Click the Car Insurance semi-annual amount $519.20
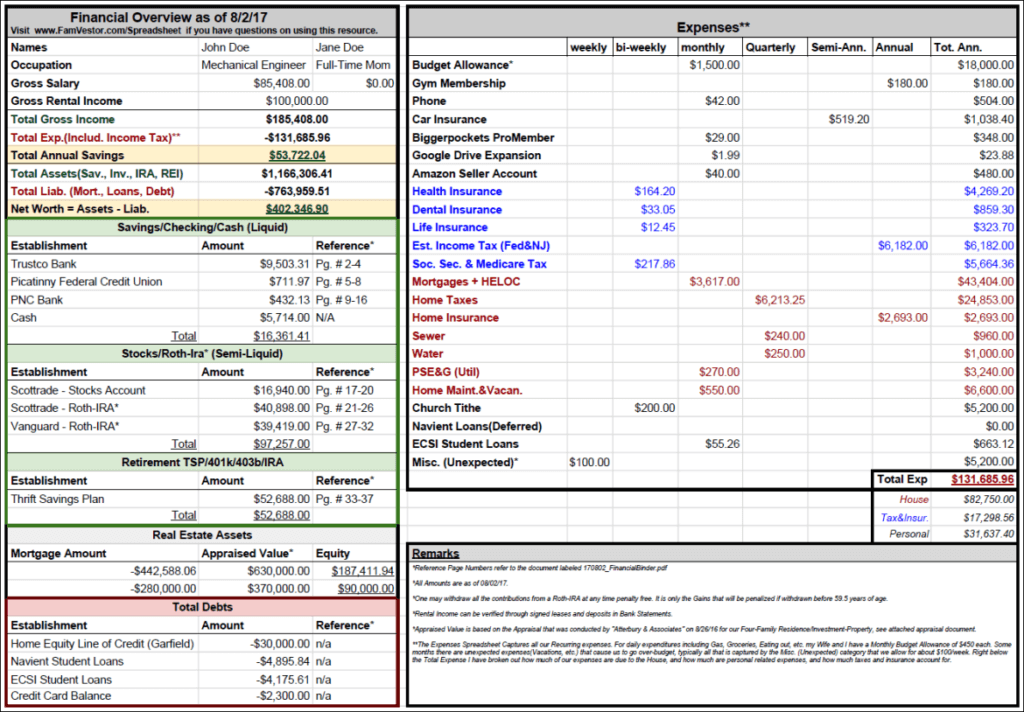Screen dimensions: 1024x712 pos(849,120)
